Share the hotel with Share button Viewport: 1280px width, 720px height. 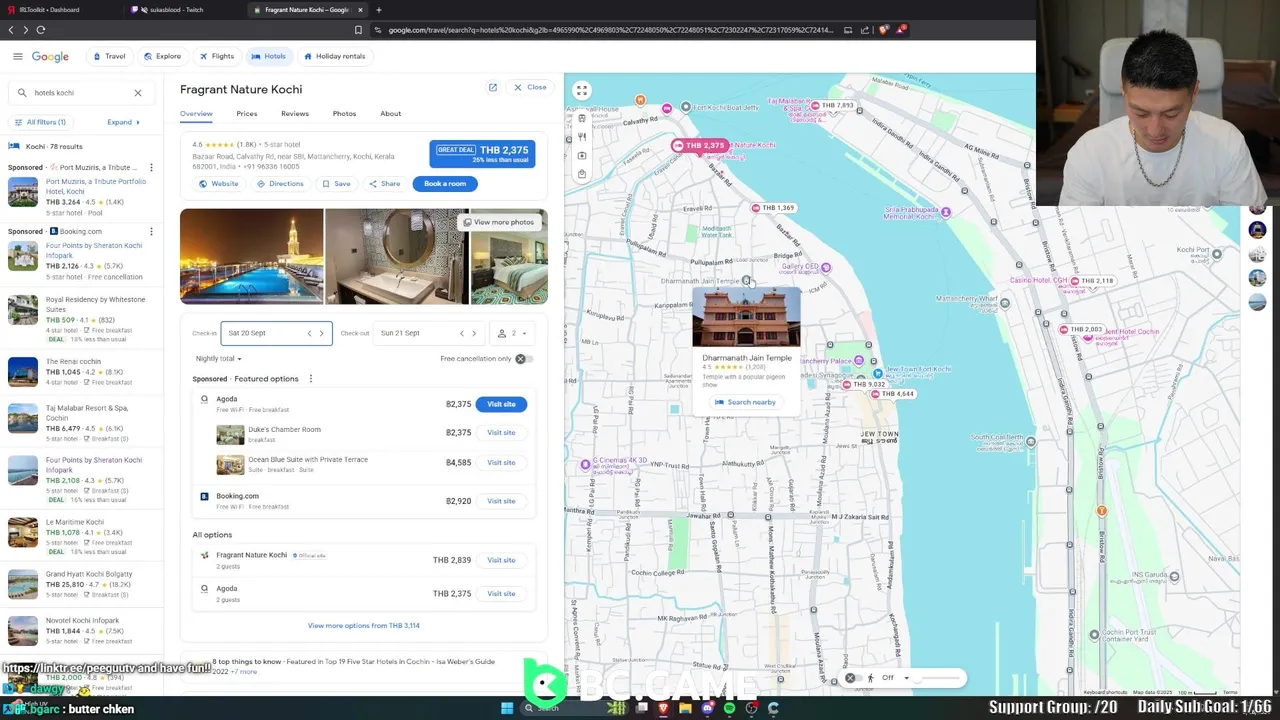tap(384, 184)
